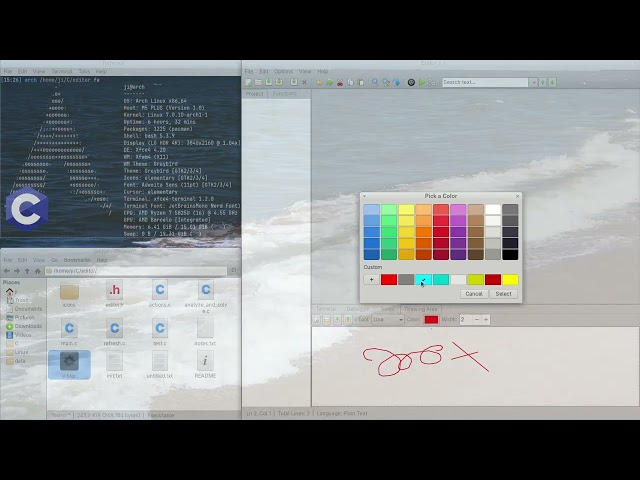Select the init.txt file
This screenshot has width=640, height=480.
point(114,365)
